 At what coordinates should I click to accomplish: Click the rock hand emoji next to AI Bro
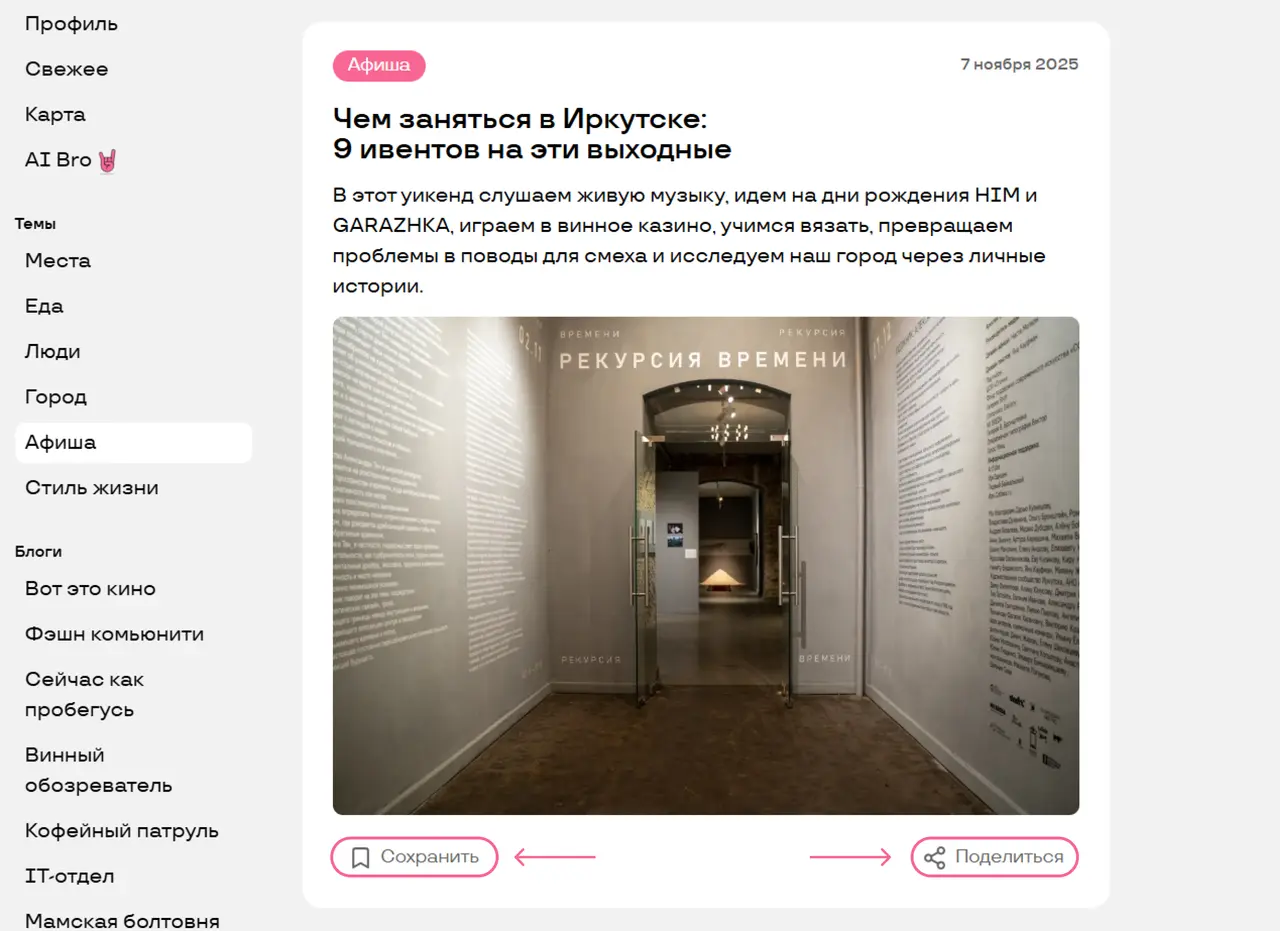pyautogui.click(x=107, y=161)
